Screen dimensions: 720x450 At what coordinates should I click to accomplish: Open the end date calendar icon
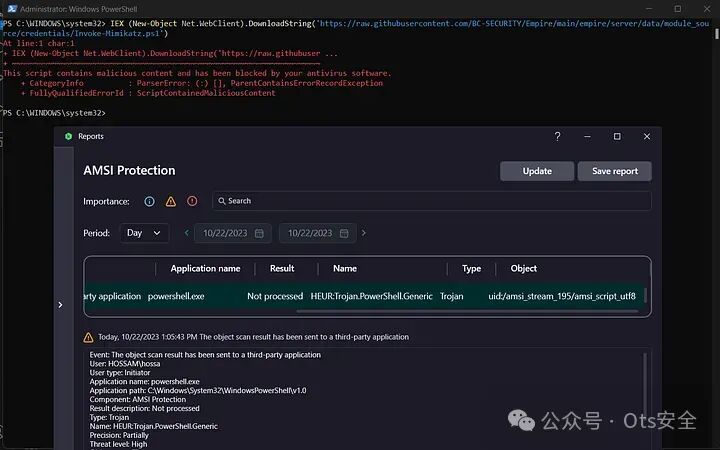tap(344, 233)
